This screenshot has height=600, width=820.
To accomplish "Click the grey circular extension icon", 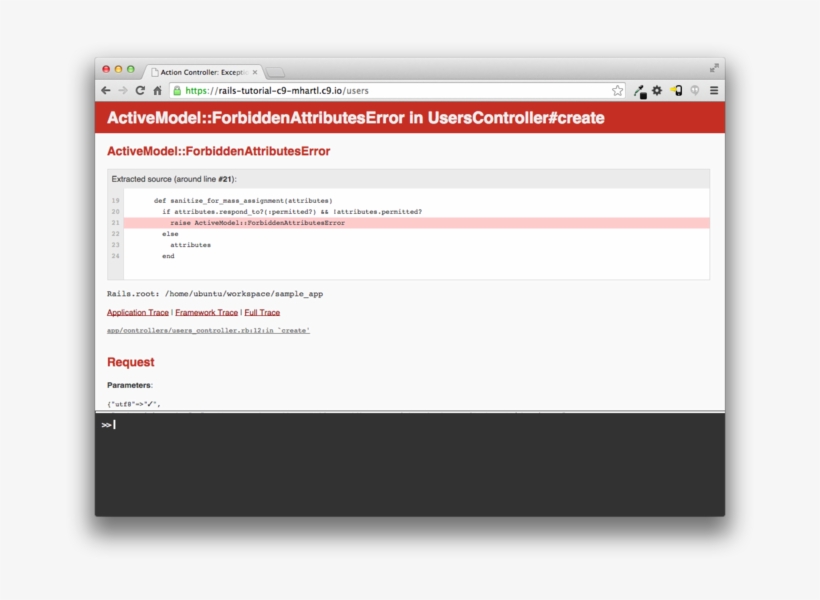I will [695, 91].
